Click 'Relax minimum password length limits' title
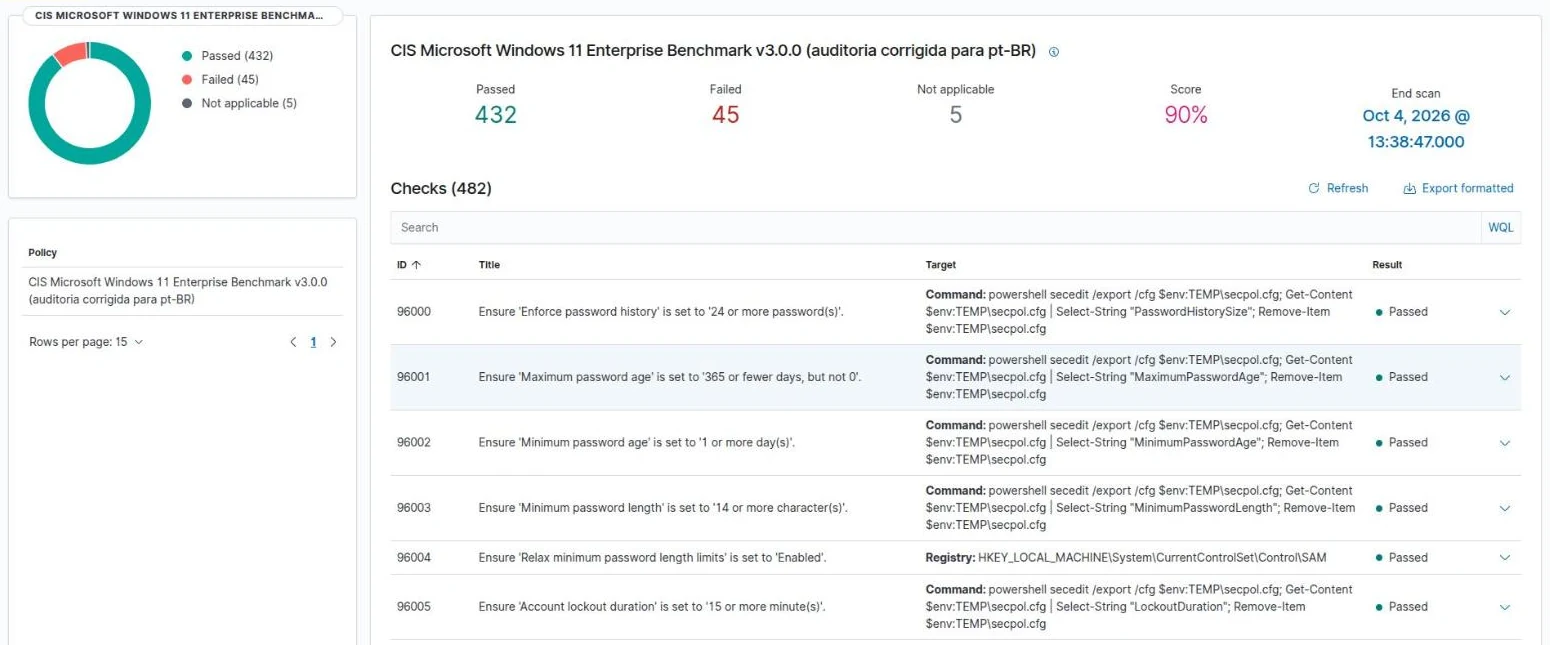1550x645 pixels. click(653, 557)
